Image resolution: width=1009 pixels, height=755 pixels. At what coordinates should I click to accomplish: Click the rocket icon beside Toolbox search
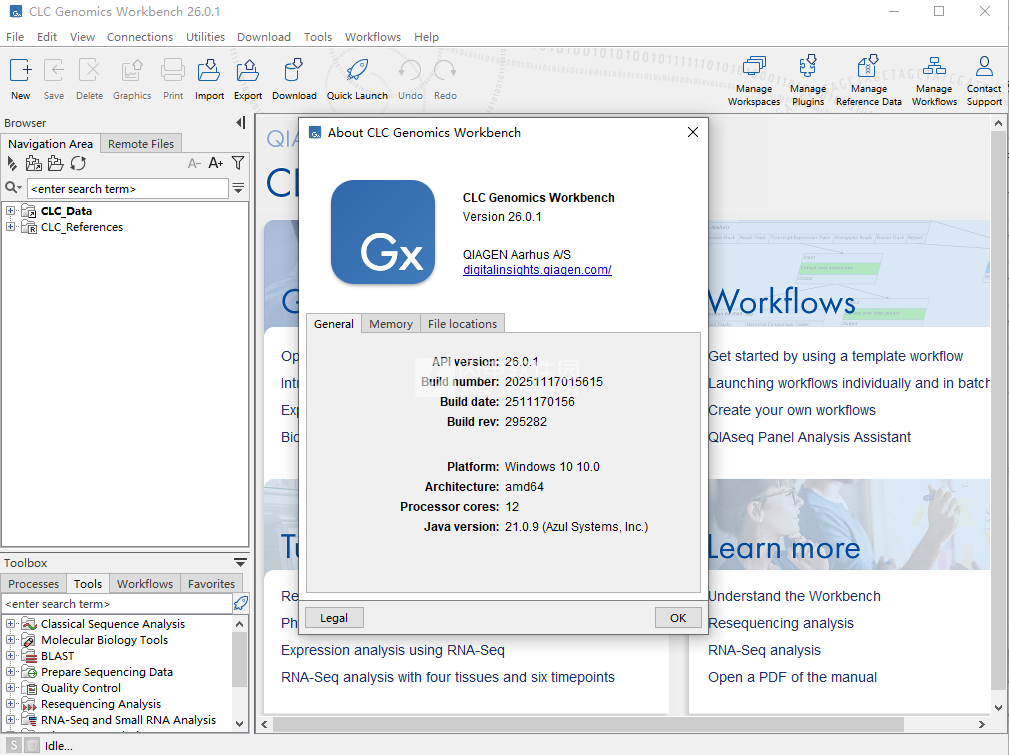[x=240, y=603]
